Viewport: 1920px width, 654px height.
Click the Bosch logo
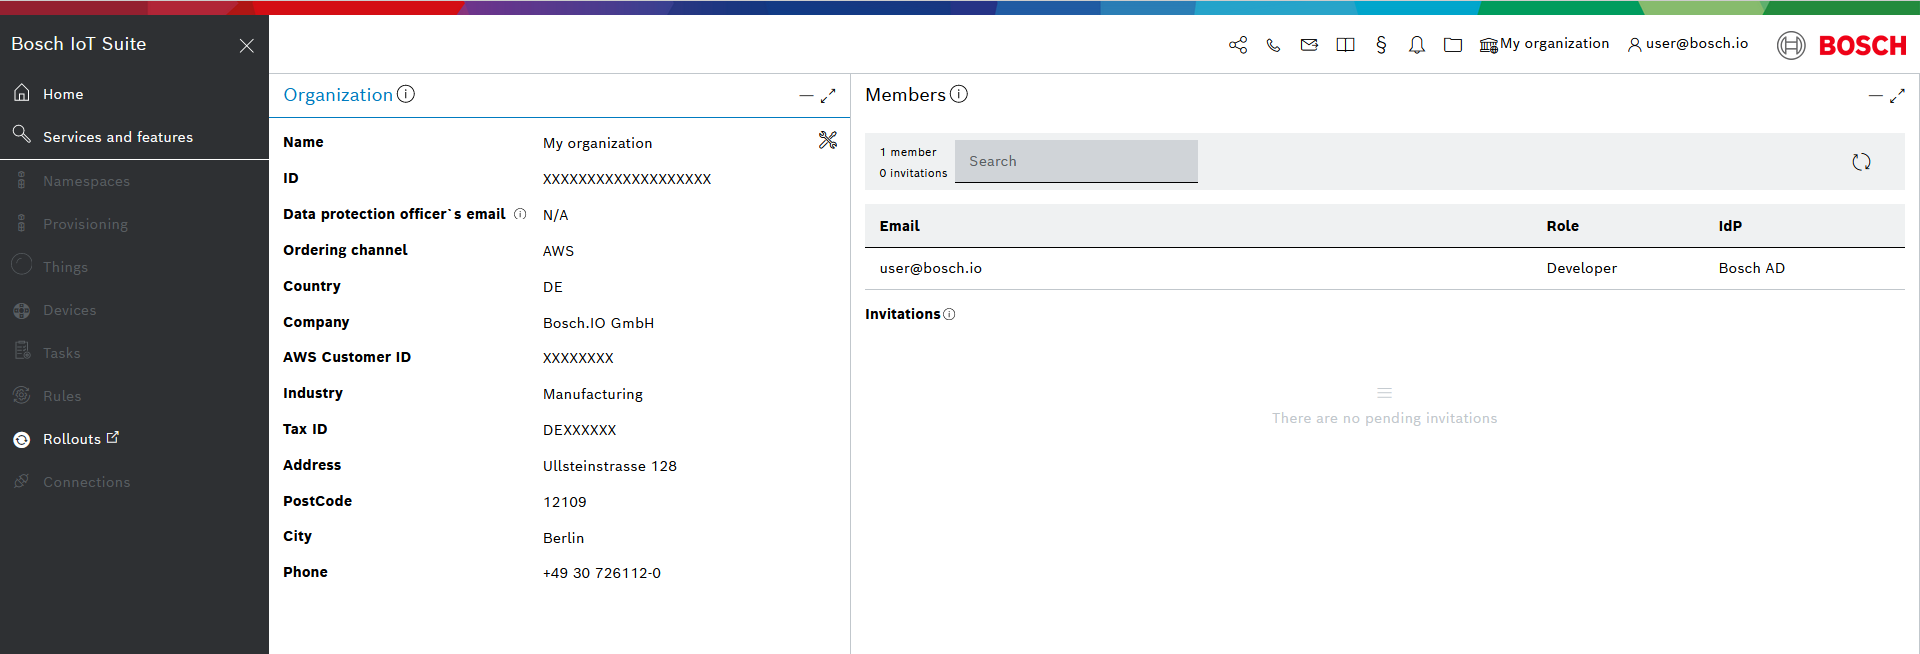tap(1842, 45)
